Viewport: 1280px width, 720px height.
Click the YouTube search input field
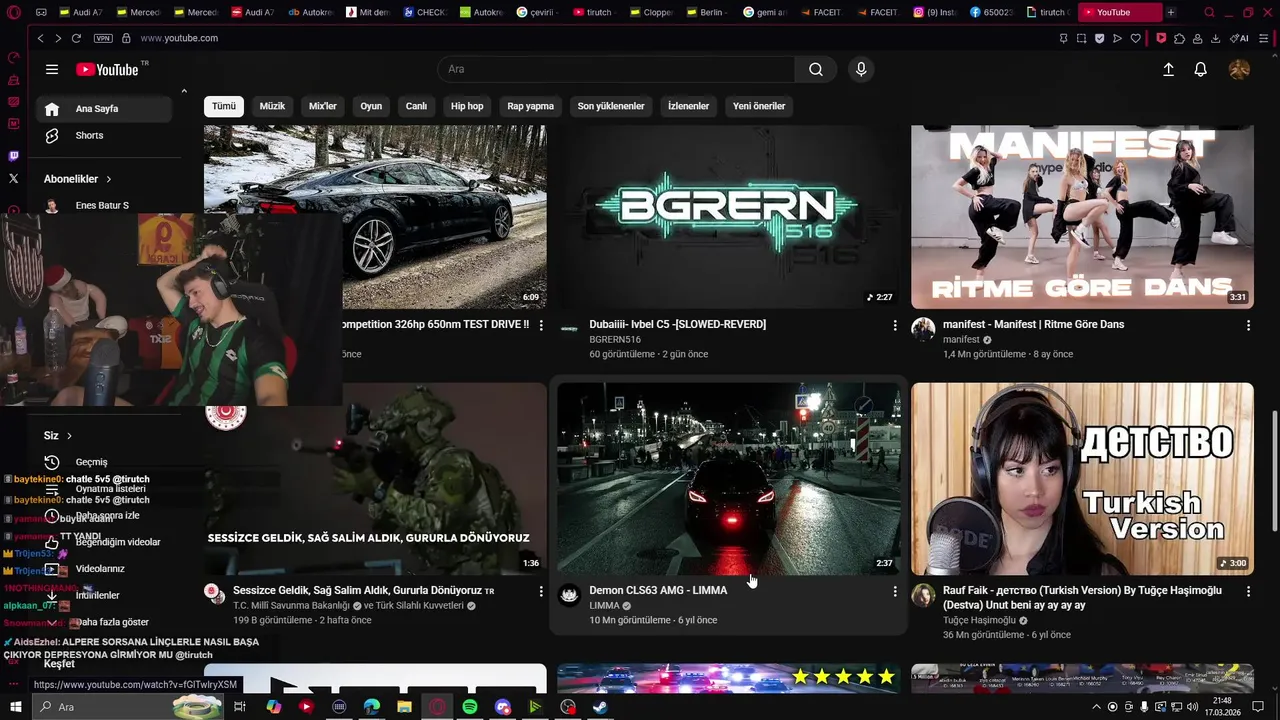coord(617,69)
